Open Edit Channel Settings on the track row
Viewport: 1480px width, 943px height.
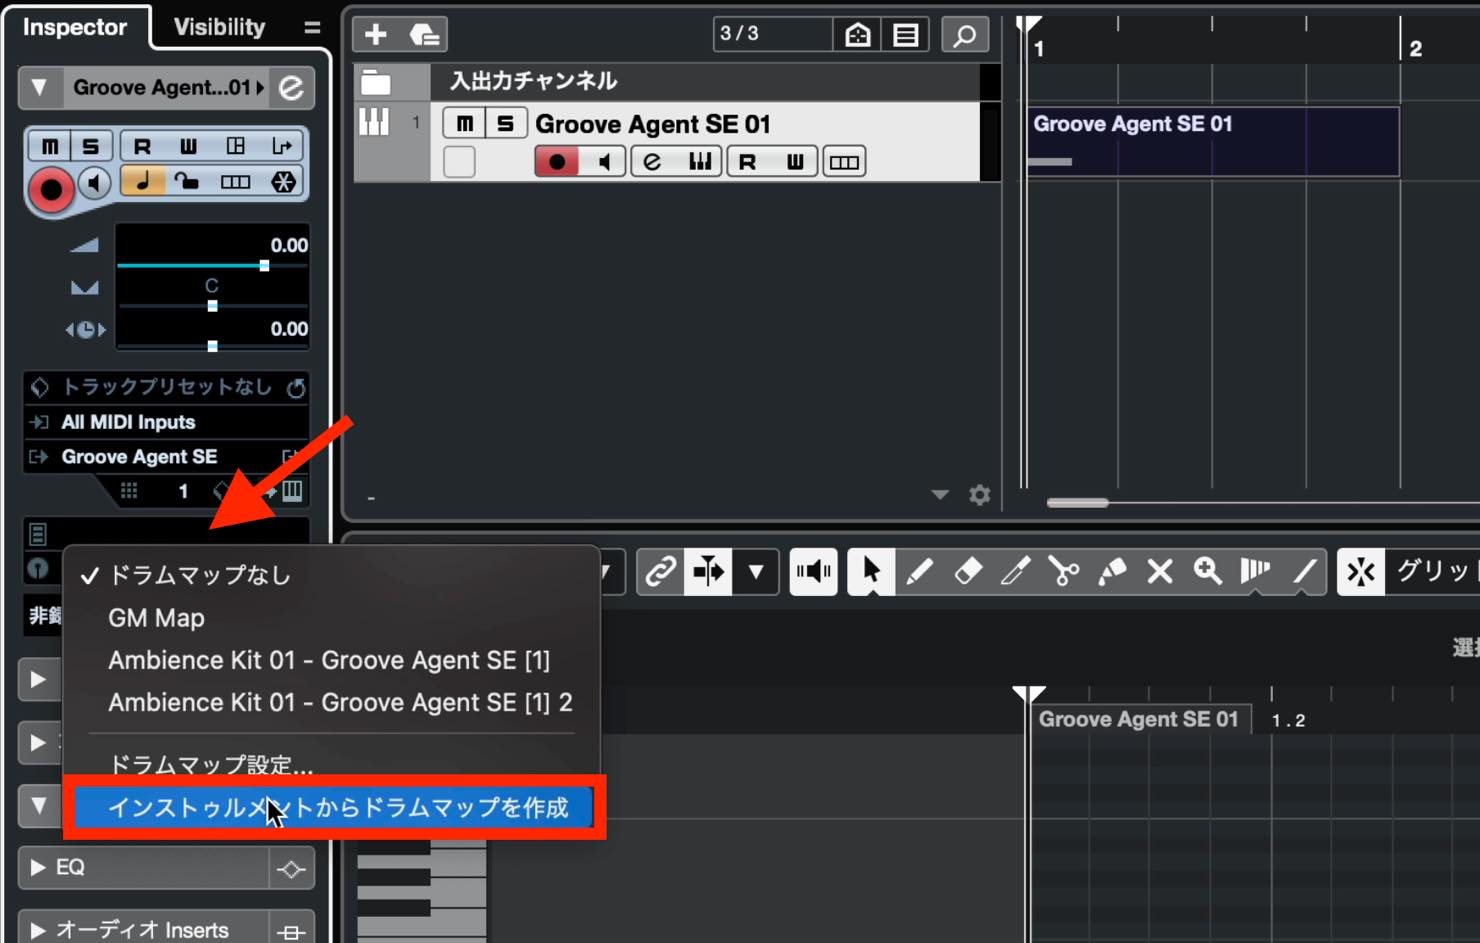(653, 161)
